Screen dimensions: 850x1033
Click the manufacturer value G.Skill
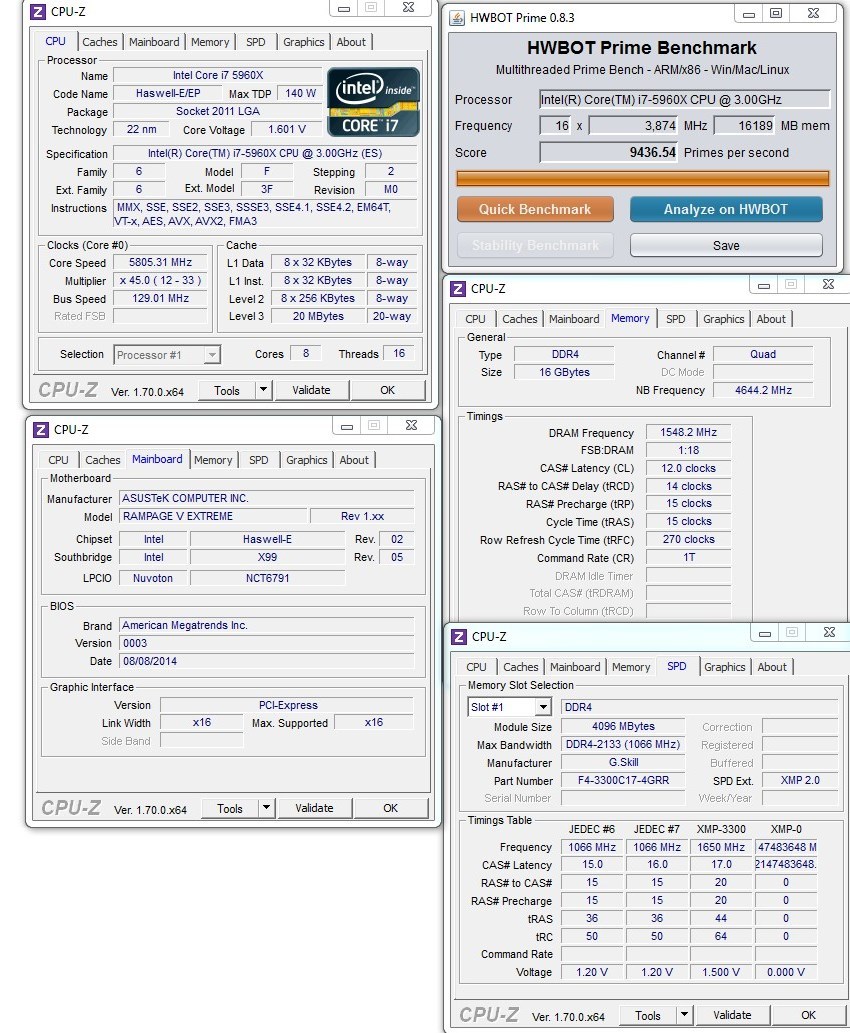[x=623, y=762]
